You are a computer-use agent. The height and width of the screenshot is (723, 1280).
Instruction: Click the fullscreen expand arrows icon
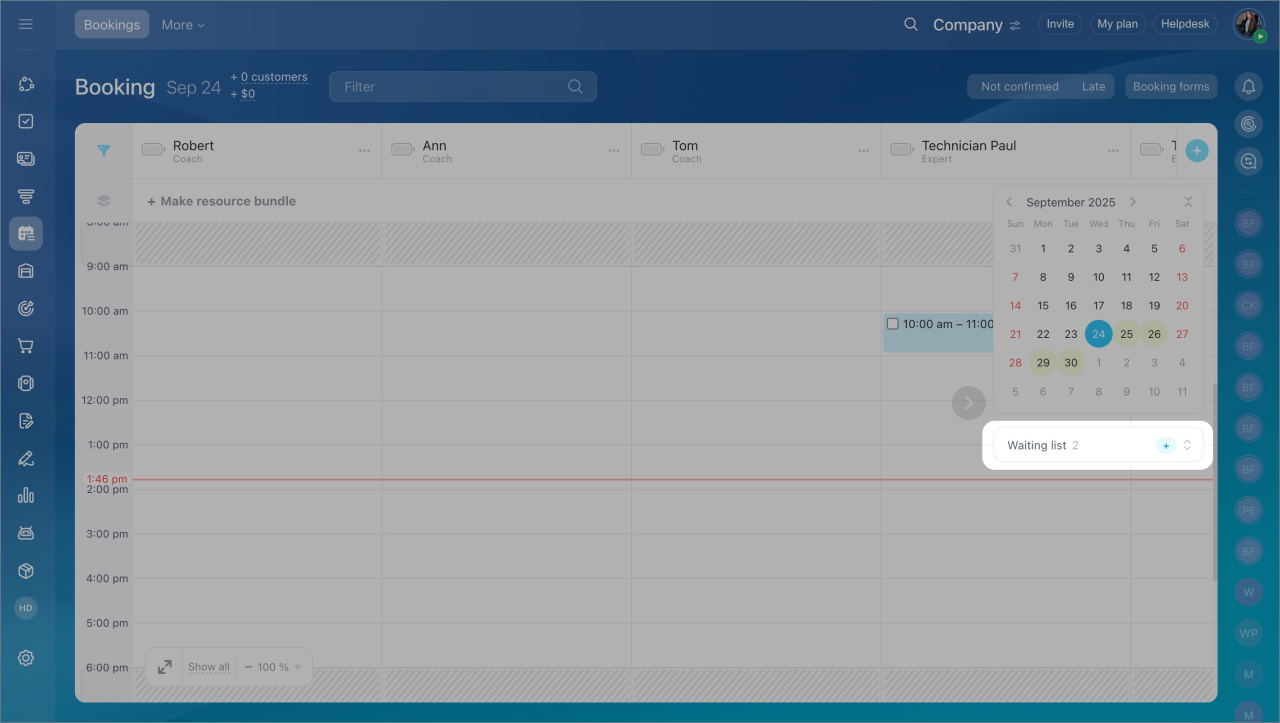165,667
